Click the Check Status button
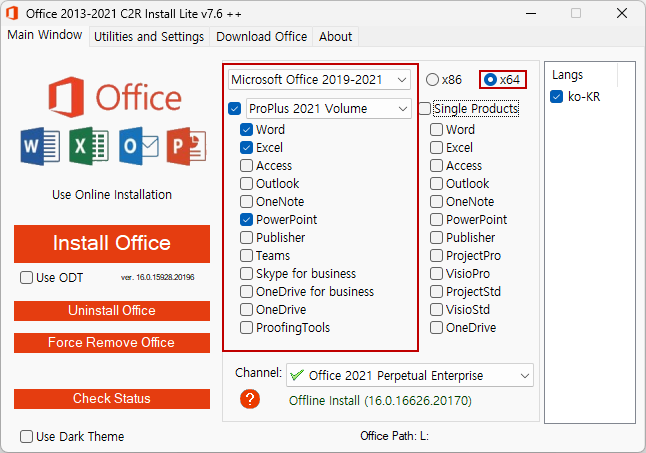 click(112, 399)
